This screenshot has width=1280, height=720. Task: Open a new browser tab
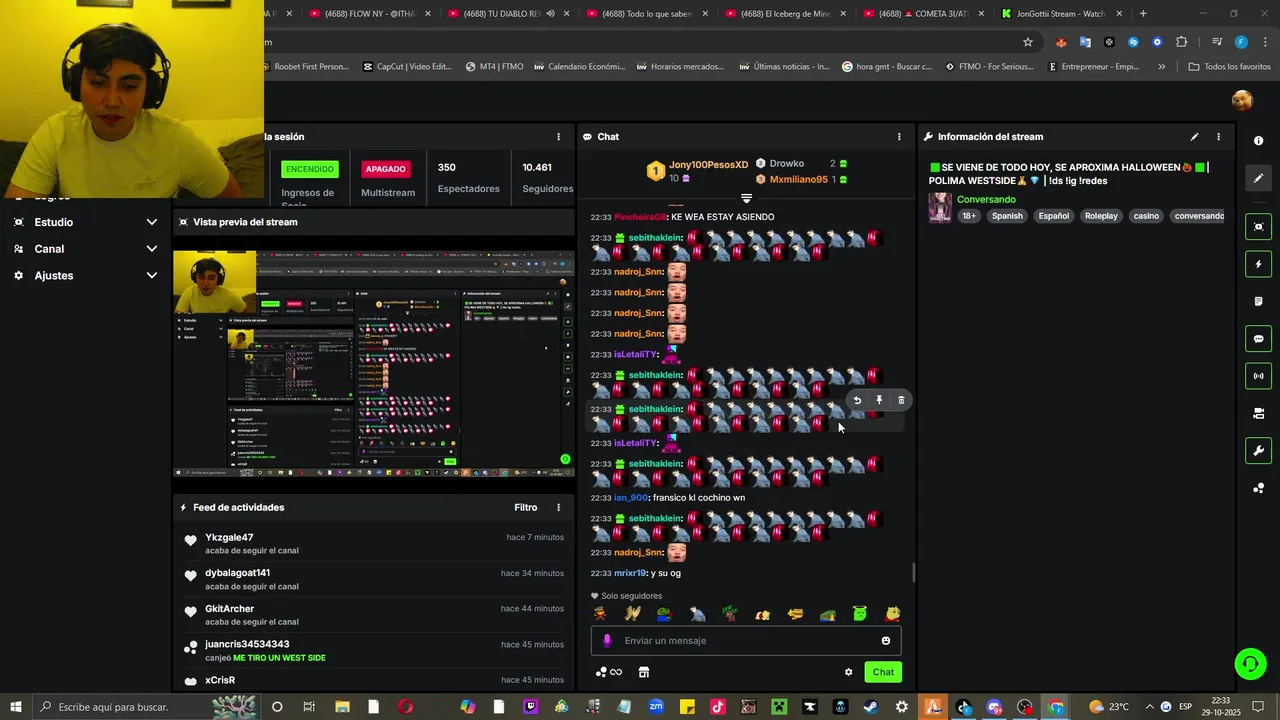click(1143, 14)
